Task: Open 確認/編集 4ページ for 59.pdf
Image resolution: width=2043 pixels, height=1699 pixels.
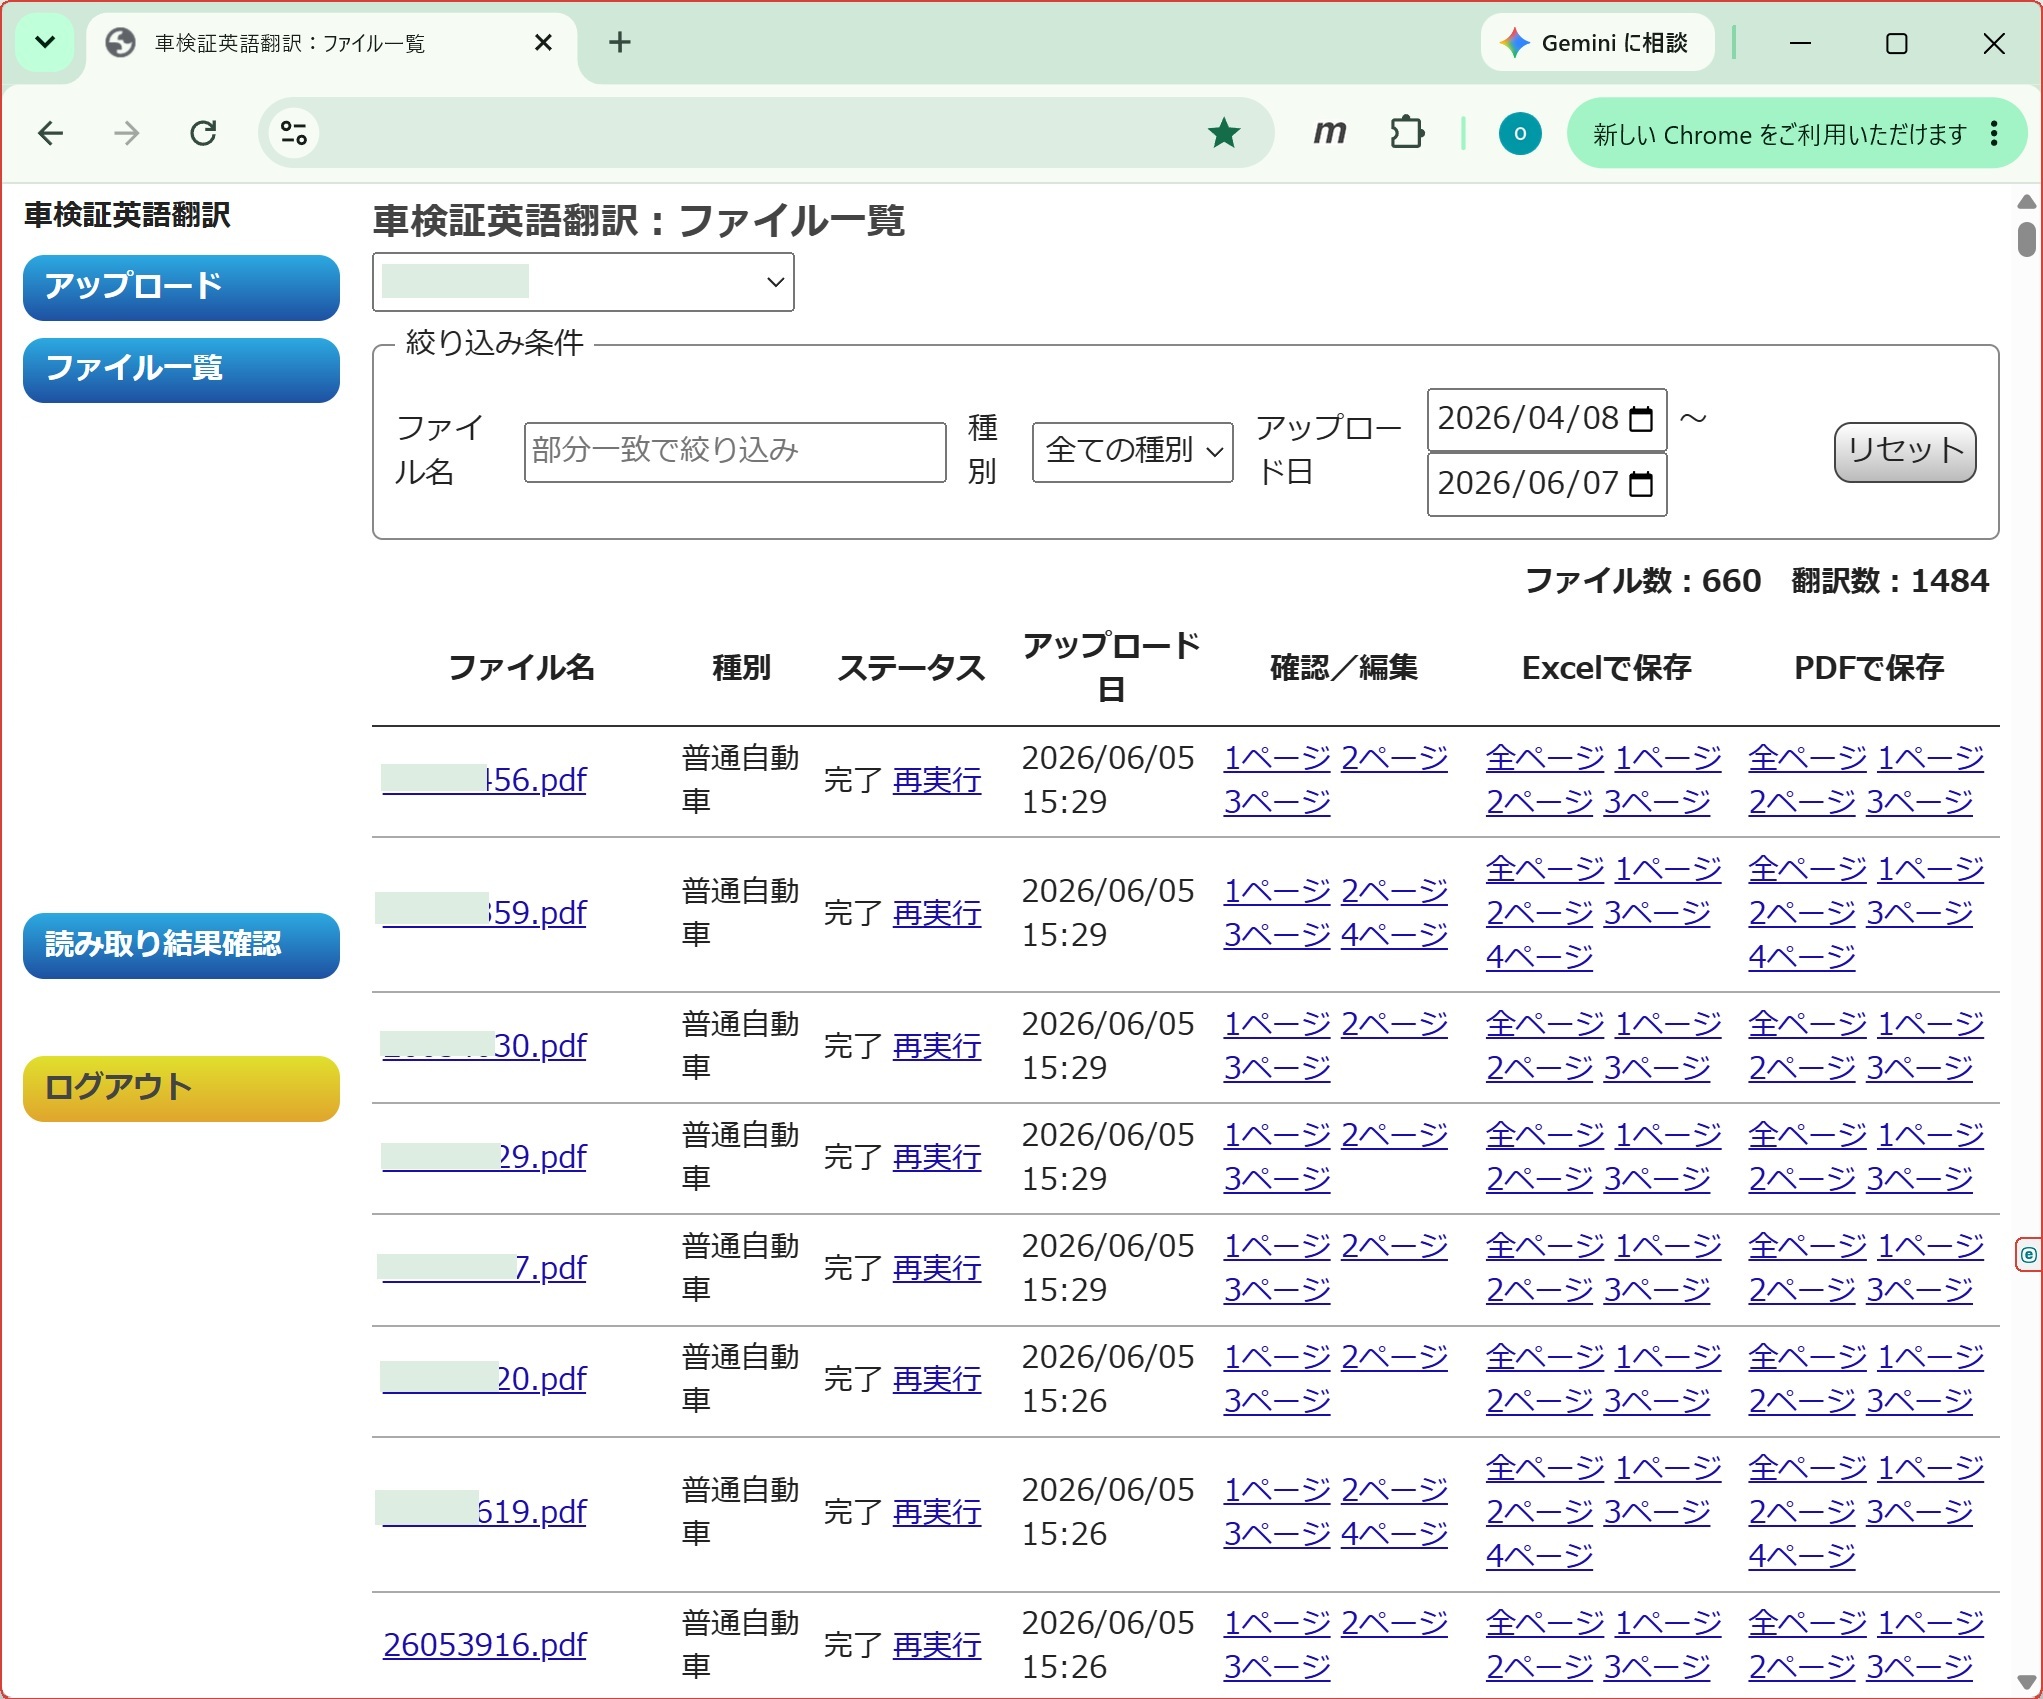Action: (1394, 935)
